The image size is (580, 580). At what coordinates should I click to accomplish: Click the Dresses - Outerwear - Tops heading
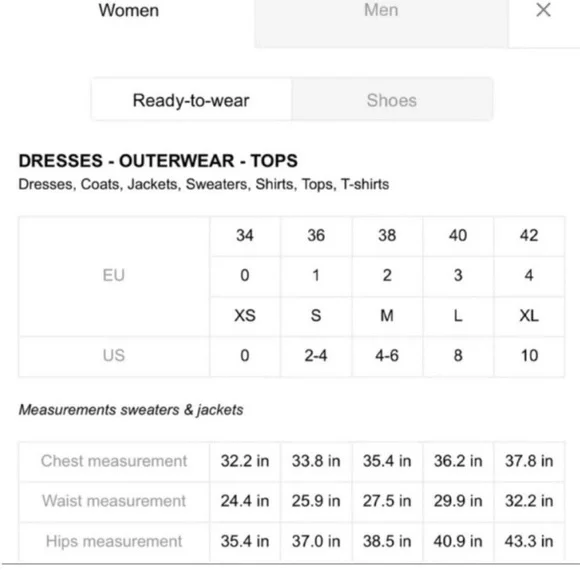(x=158, y=161)
